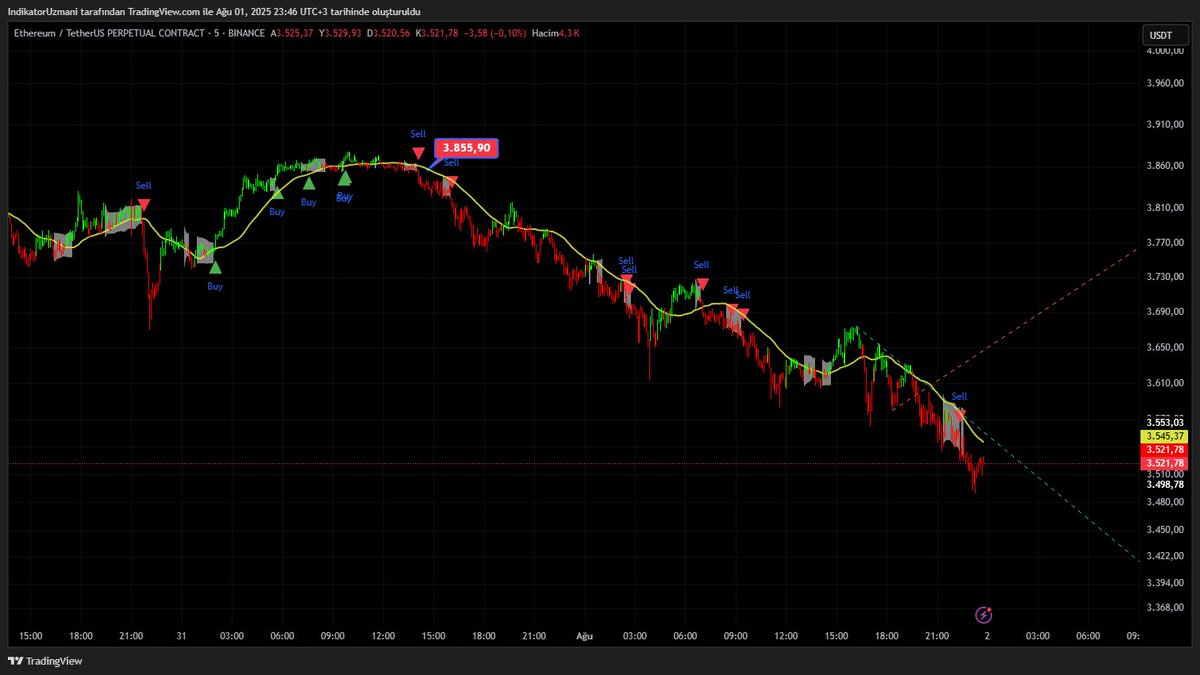This screenshot has height=675, width=1200.
Task: Click the A3.525,37 open value
Action: tap(292, 33)
